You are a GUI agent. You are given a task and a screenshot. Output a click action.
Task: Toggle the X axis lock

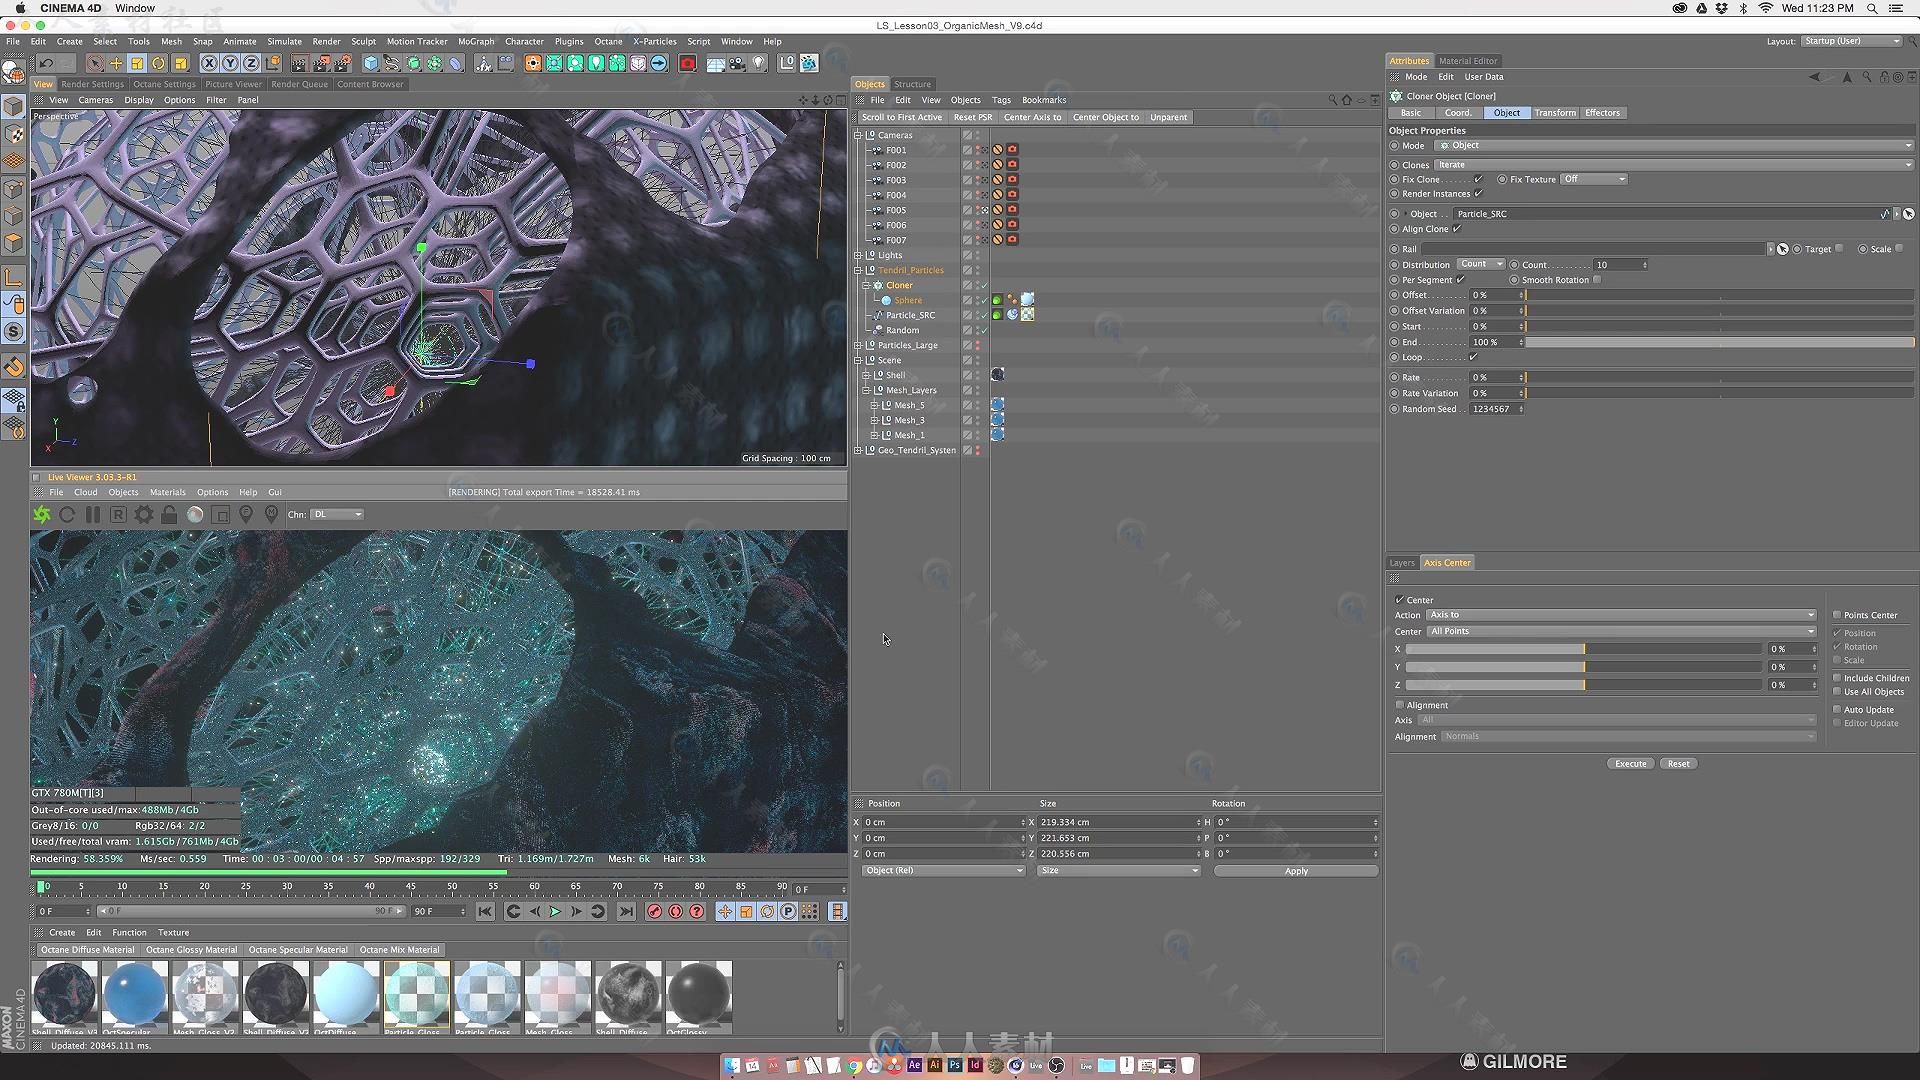click(x=209, y=63)
